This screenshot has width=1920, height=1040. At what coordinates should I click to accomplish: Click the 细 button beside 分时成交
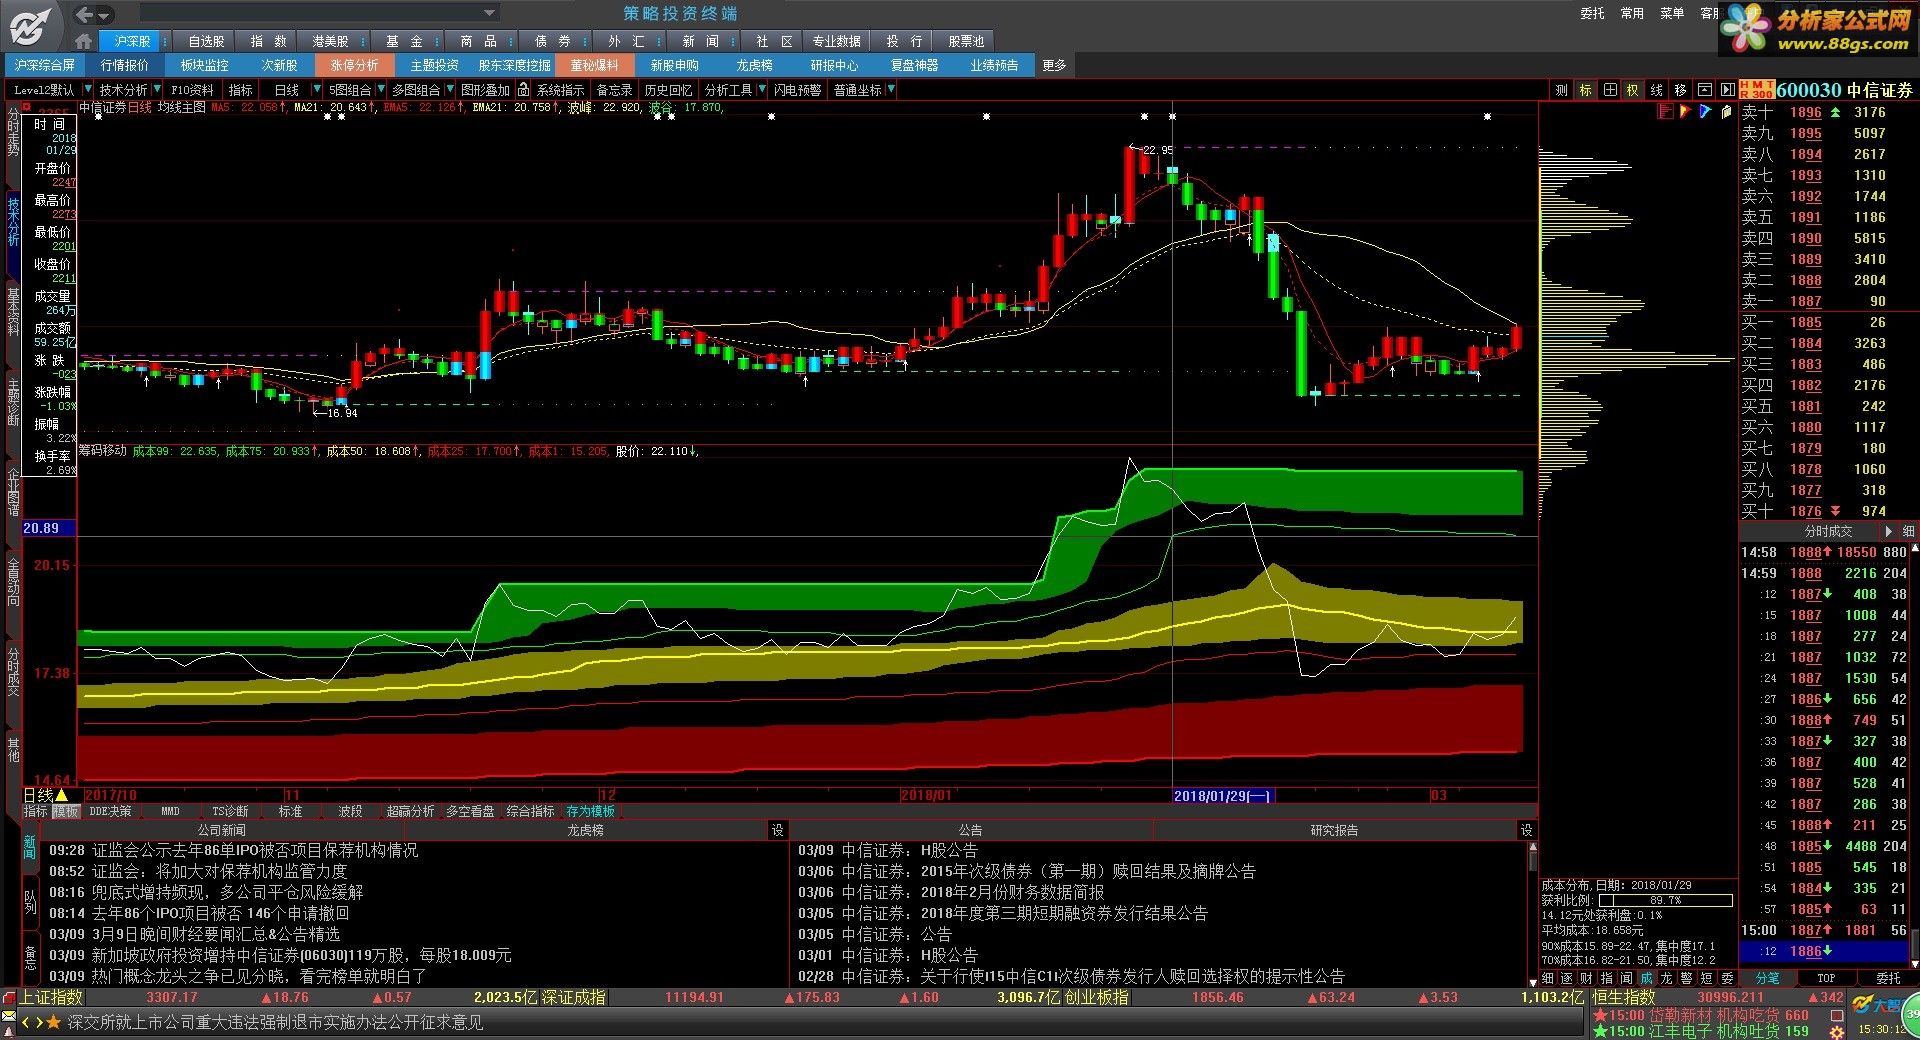coord(1908,531)
